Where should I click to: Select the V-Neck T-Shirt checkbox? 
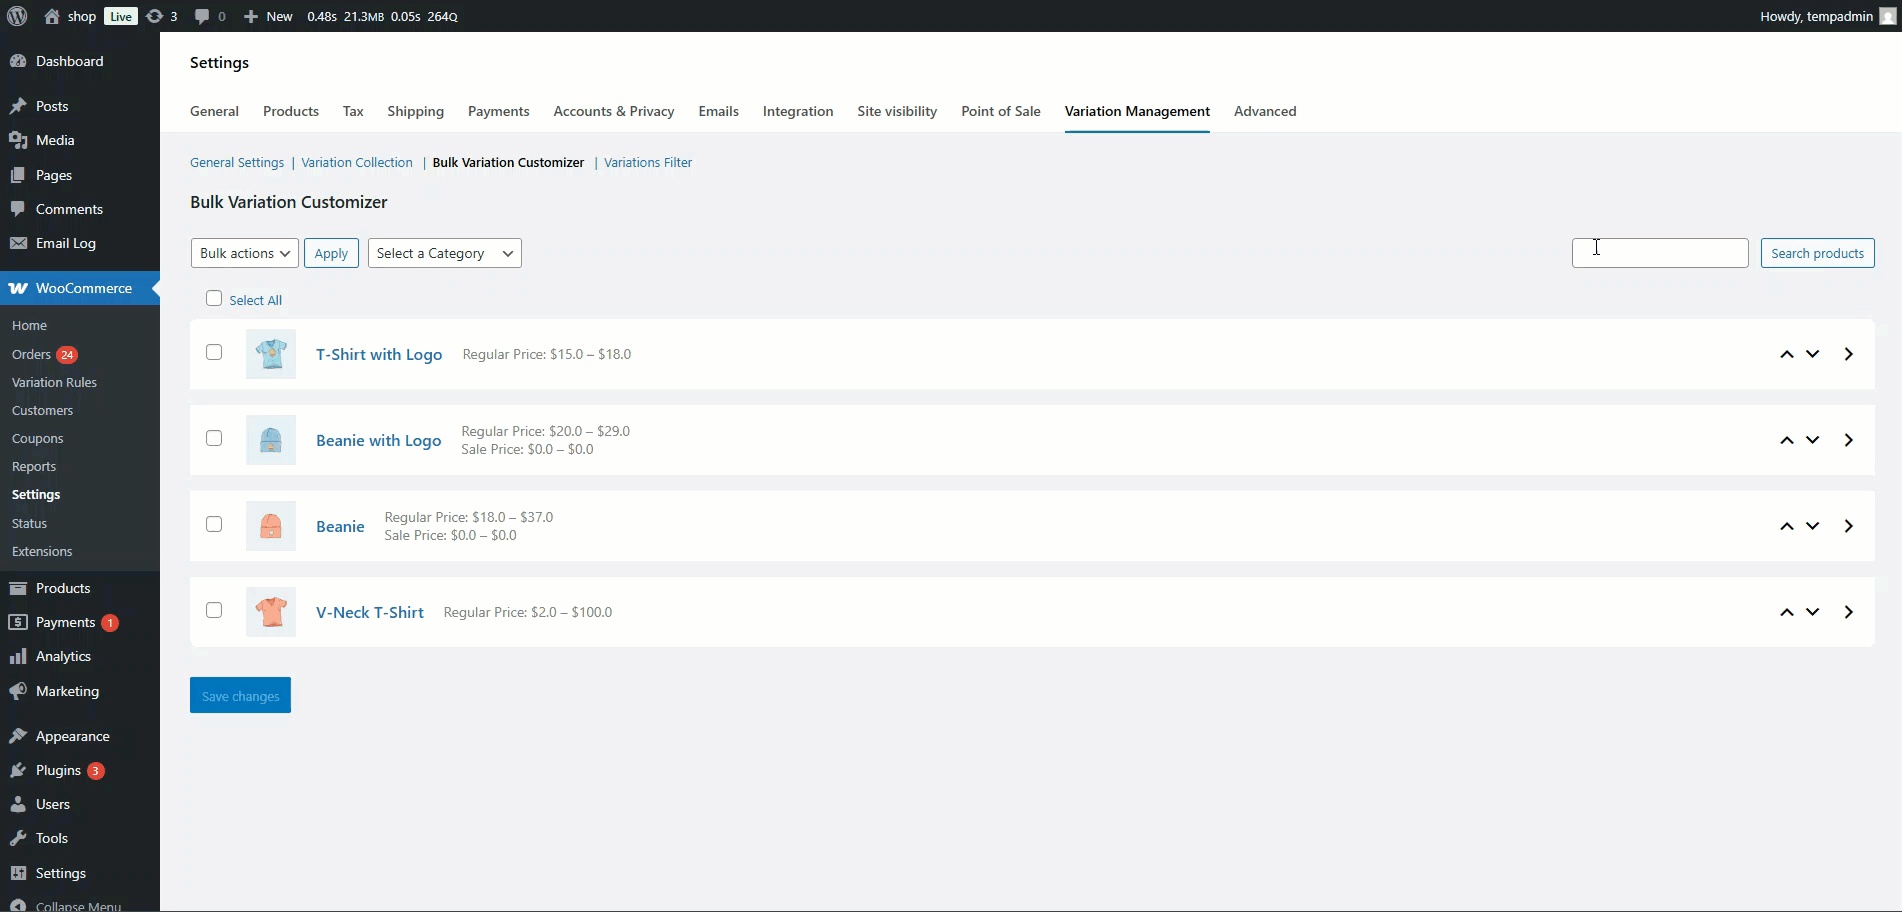point(214,610)
